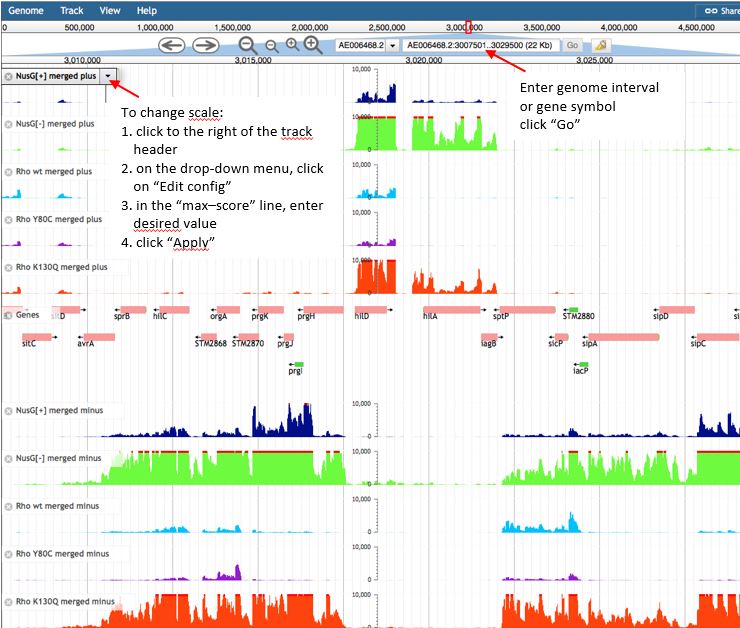This screenshot has width=740, height=628.
Task: Open the Track menu
Action: (x=71, y=10)
